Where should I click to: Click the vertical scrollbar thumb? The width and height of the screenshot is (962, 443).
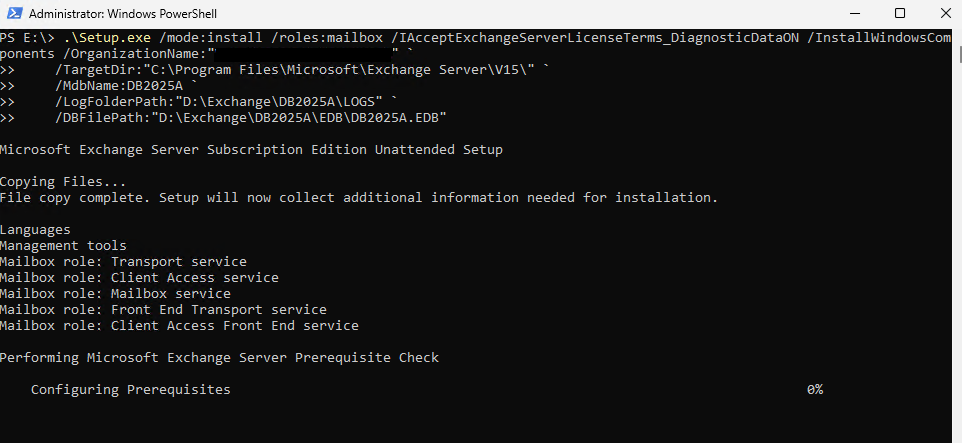[960, 54]
